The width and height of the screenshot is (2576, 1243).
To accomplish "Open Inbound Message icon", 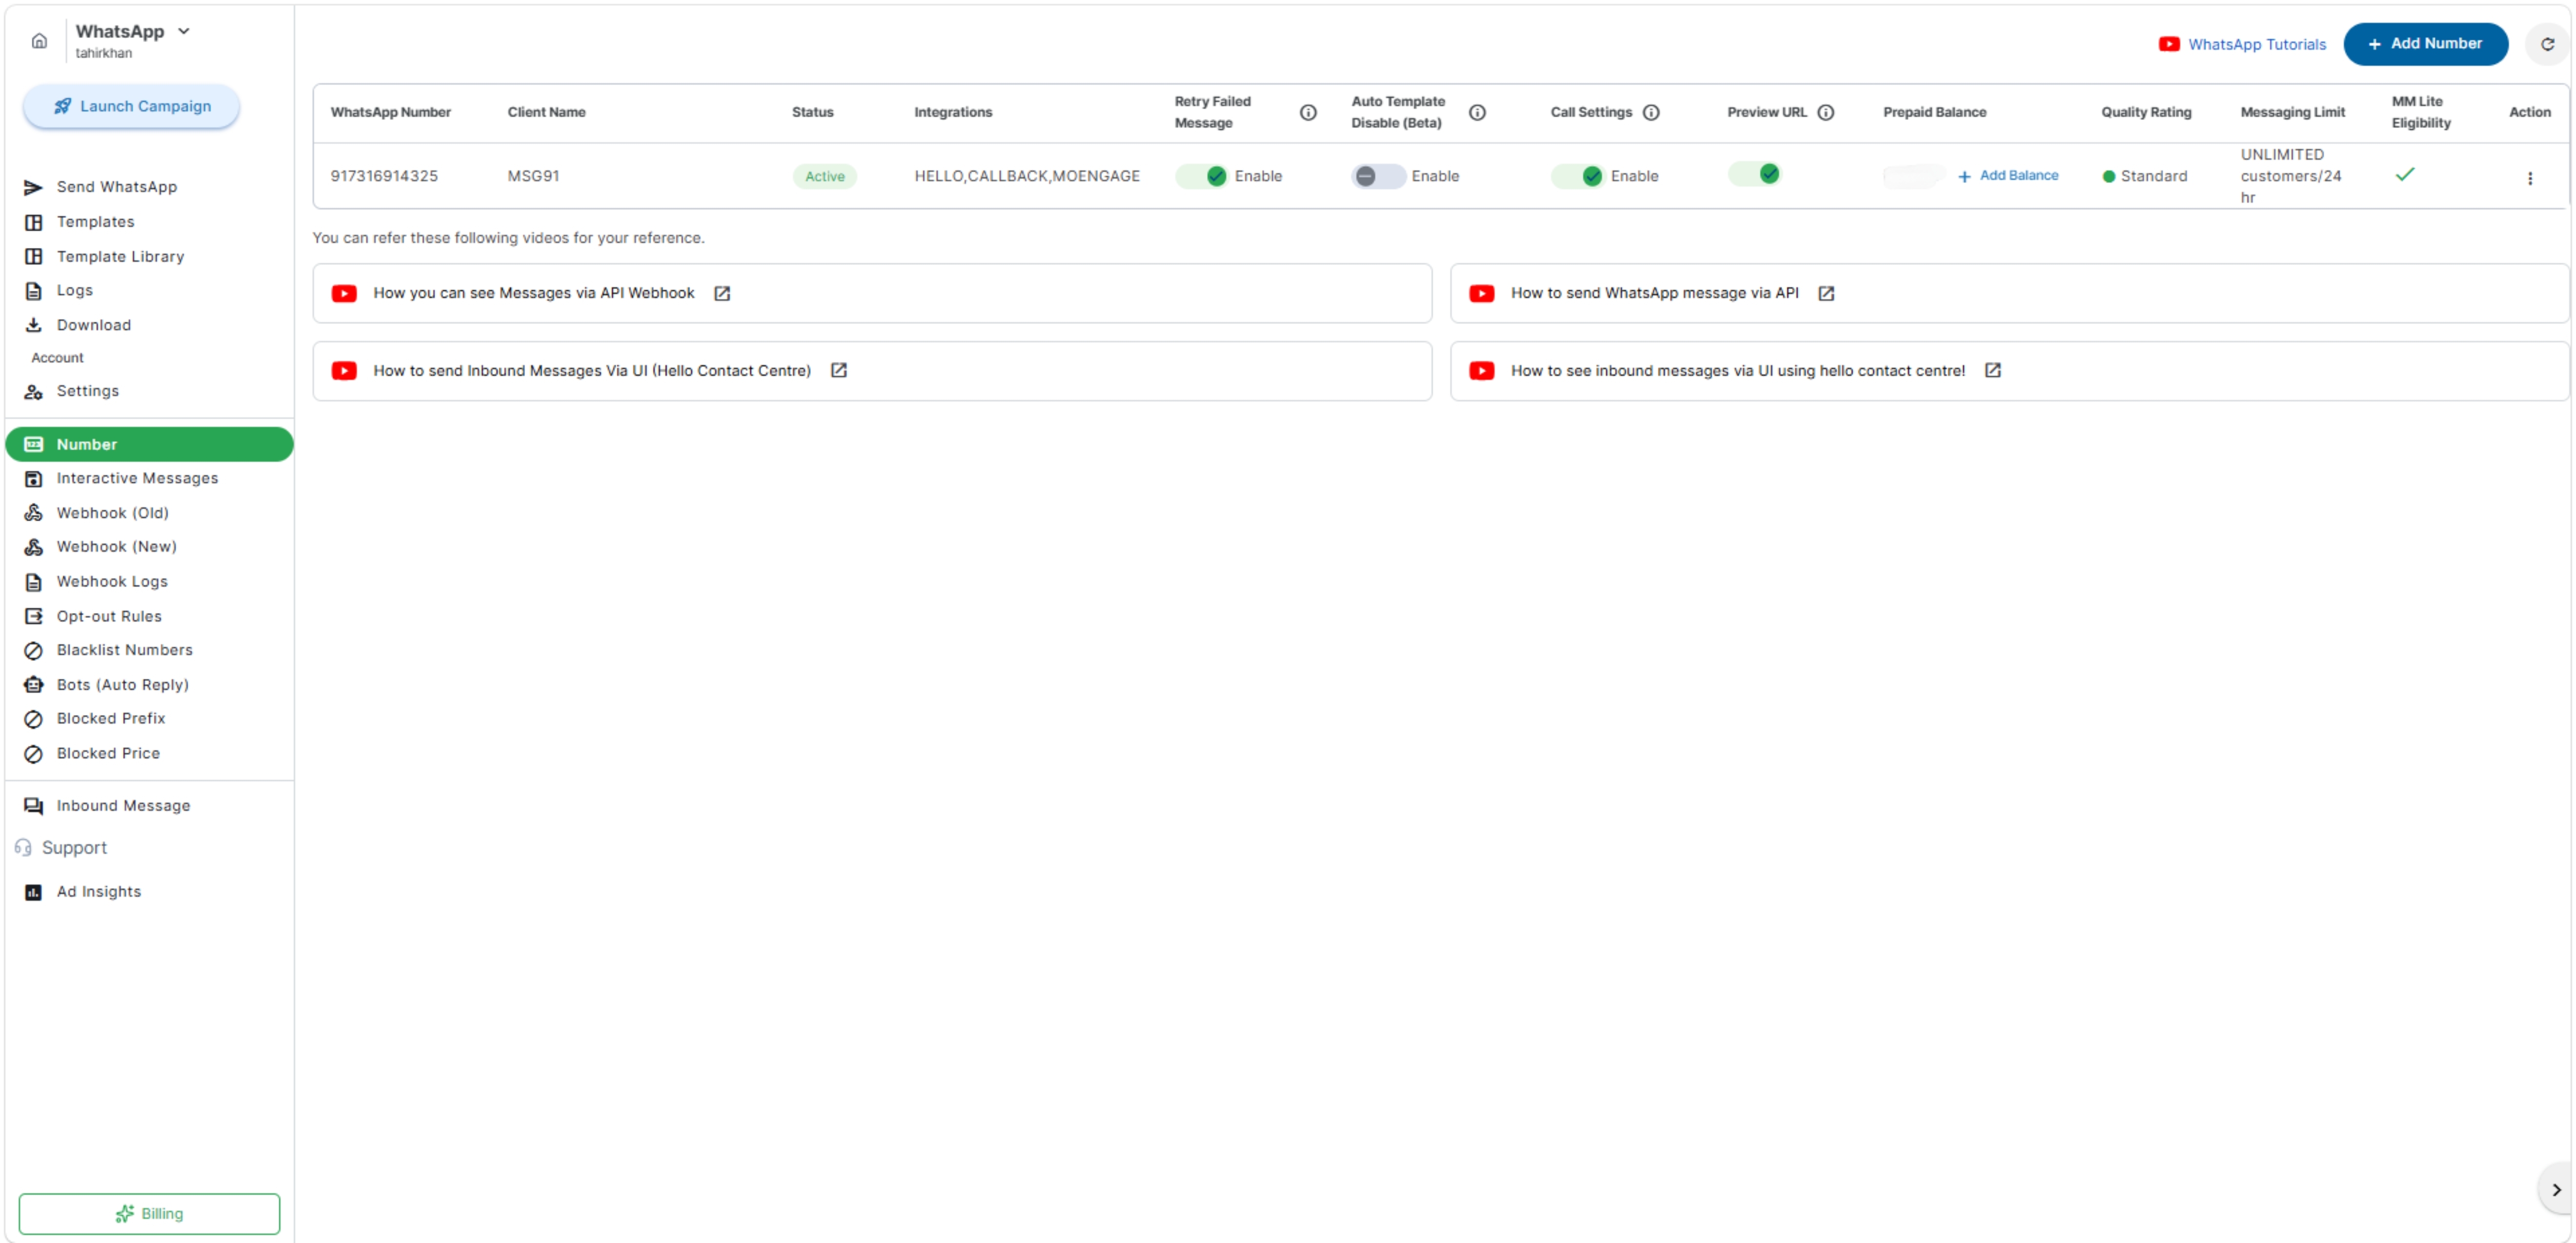I will [x=34, y=806].
